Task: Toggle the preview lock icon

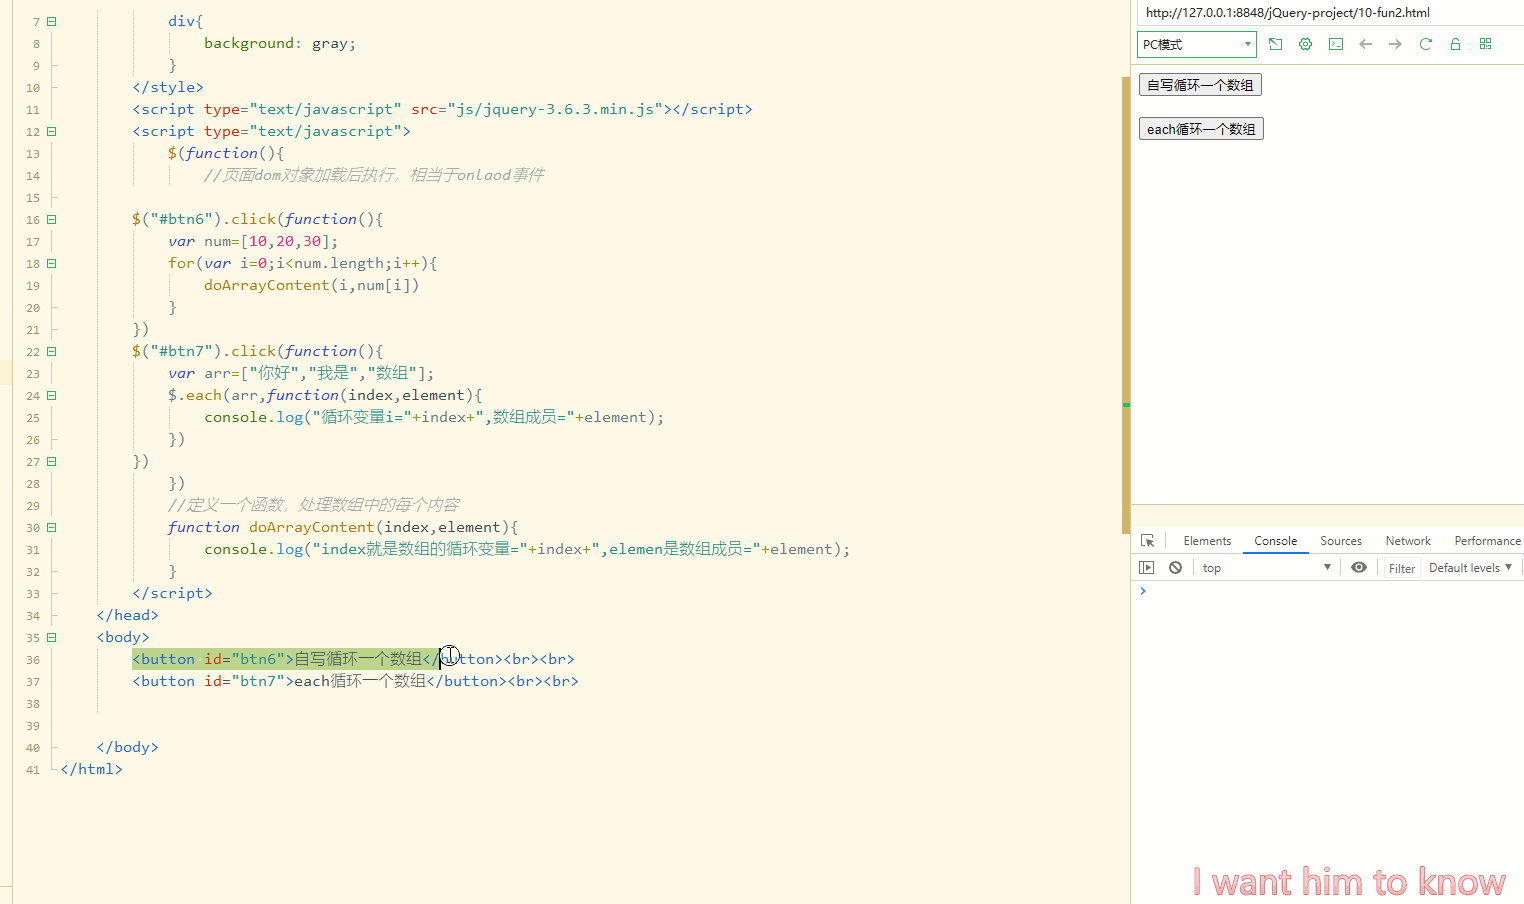Action: 1455,44
